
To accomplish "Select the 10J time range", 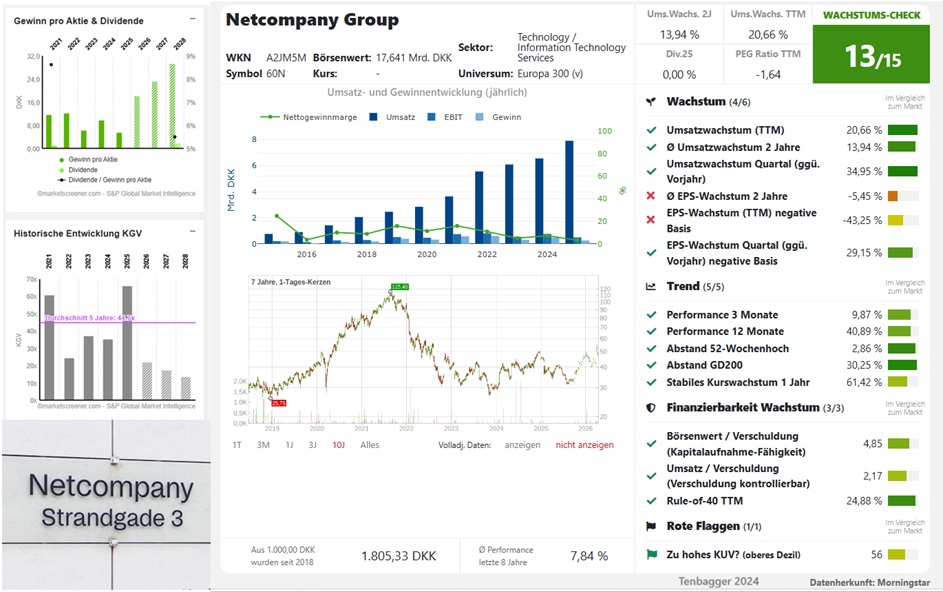I will tap(340, 445).
